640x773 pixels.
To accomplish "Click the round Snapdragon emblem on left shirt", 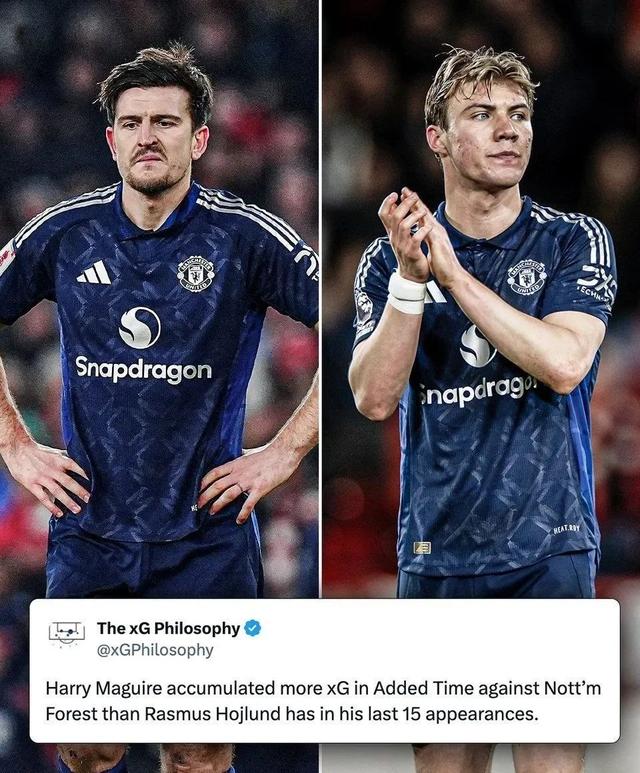I will [140, 328].
